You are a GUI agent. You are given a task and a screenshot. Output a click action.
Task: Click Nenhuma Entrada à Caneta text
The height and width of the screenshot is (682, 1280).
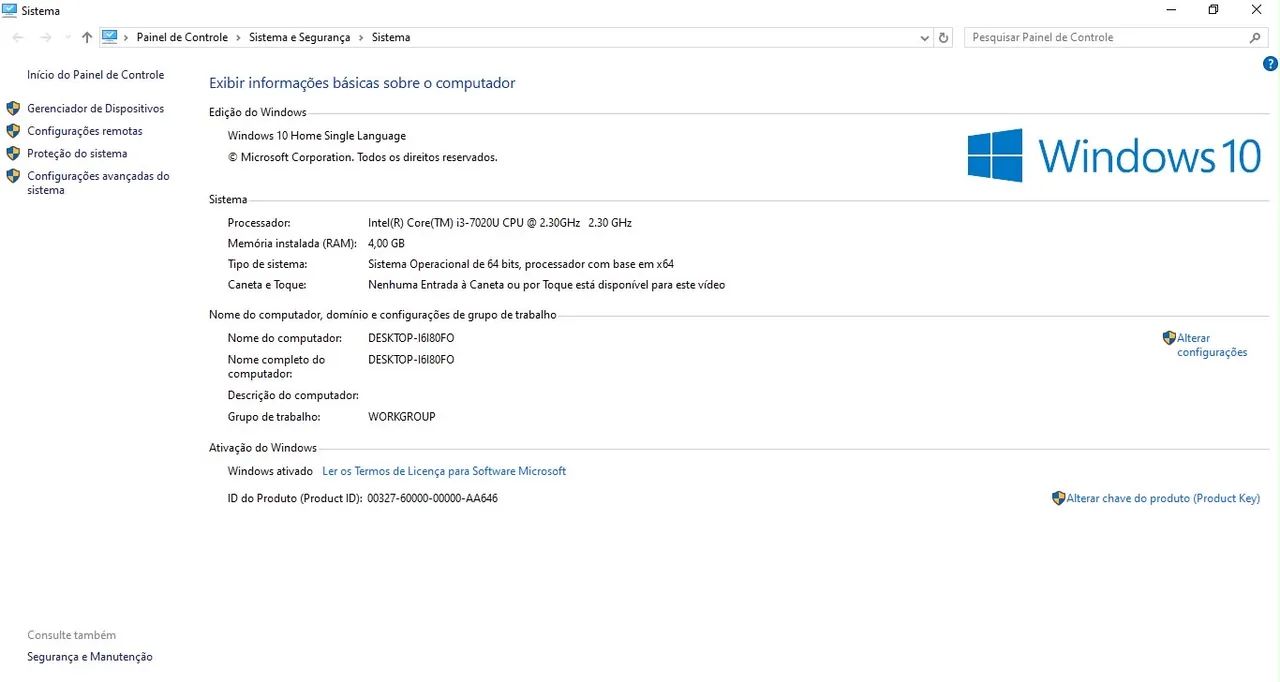(546, 285)
